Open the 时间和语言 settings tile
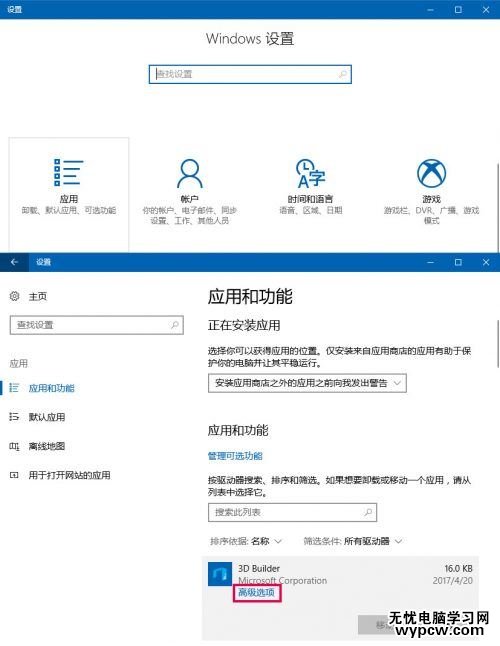This screenshot has height=646, width=500. [311, 187]
